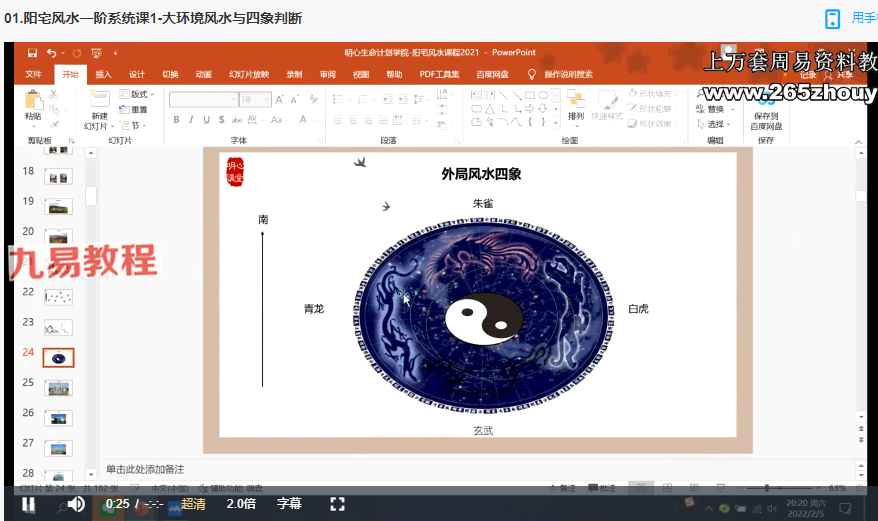Pause the video playback
The width and height of the screenshot is (878, 521).
[29, 504]
